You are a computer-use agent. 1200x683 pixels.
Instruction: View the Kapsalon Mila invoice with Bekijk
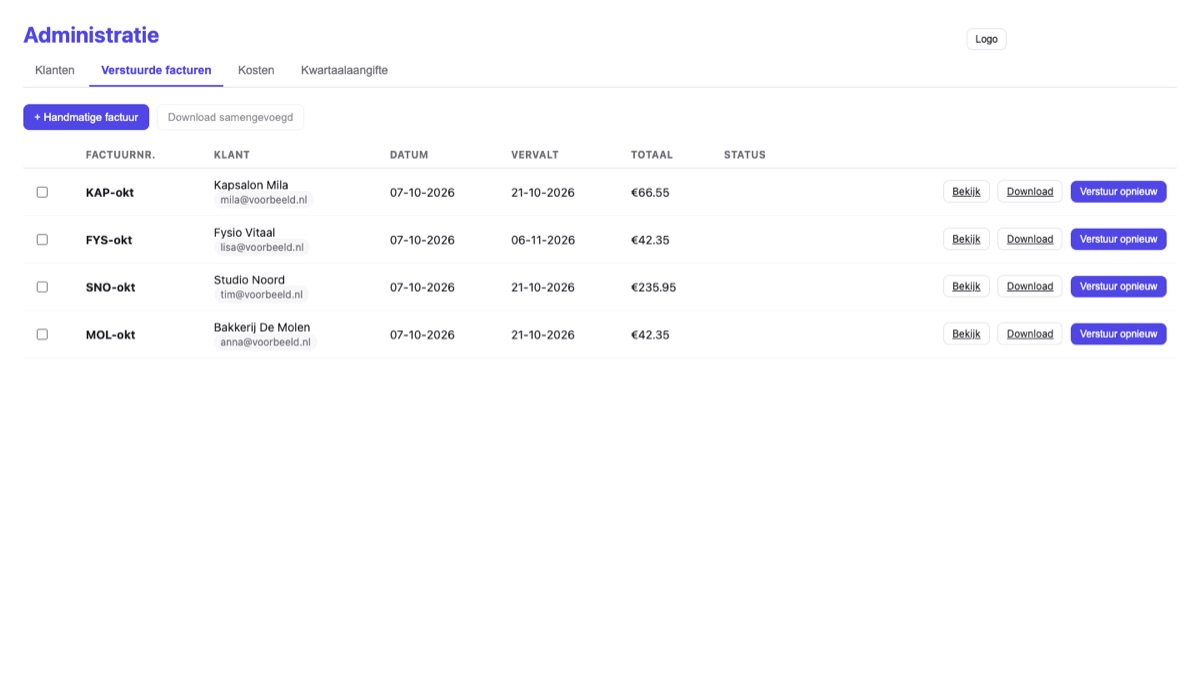click(x=966, y=191)
